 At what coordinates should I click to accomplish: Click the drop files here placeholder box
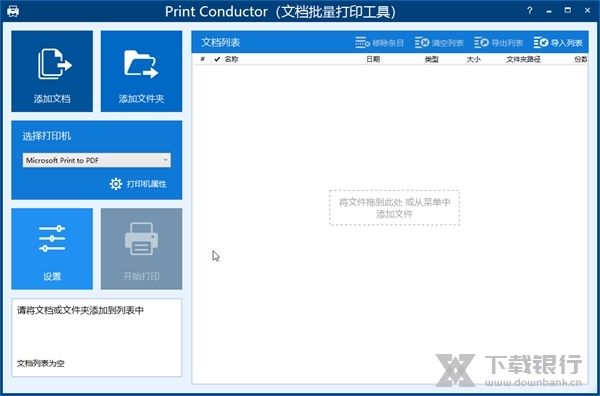[394, 208]
